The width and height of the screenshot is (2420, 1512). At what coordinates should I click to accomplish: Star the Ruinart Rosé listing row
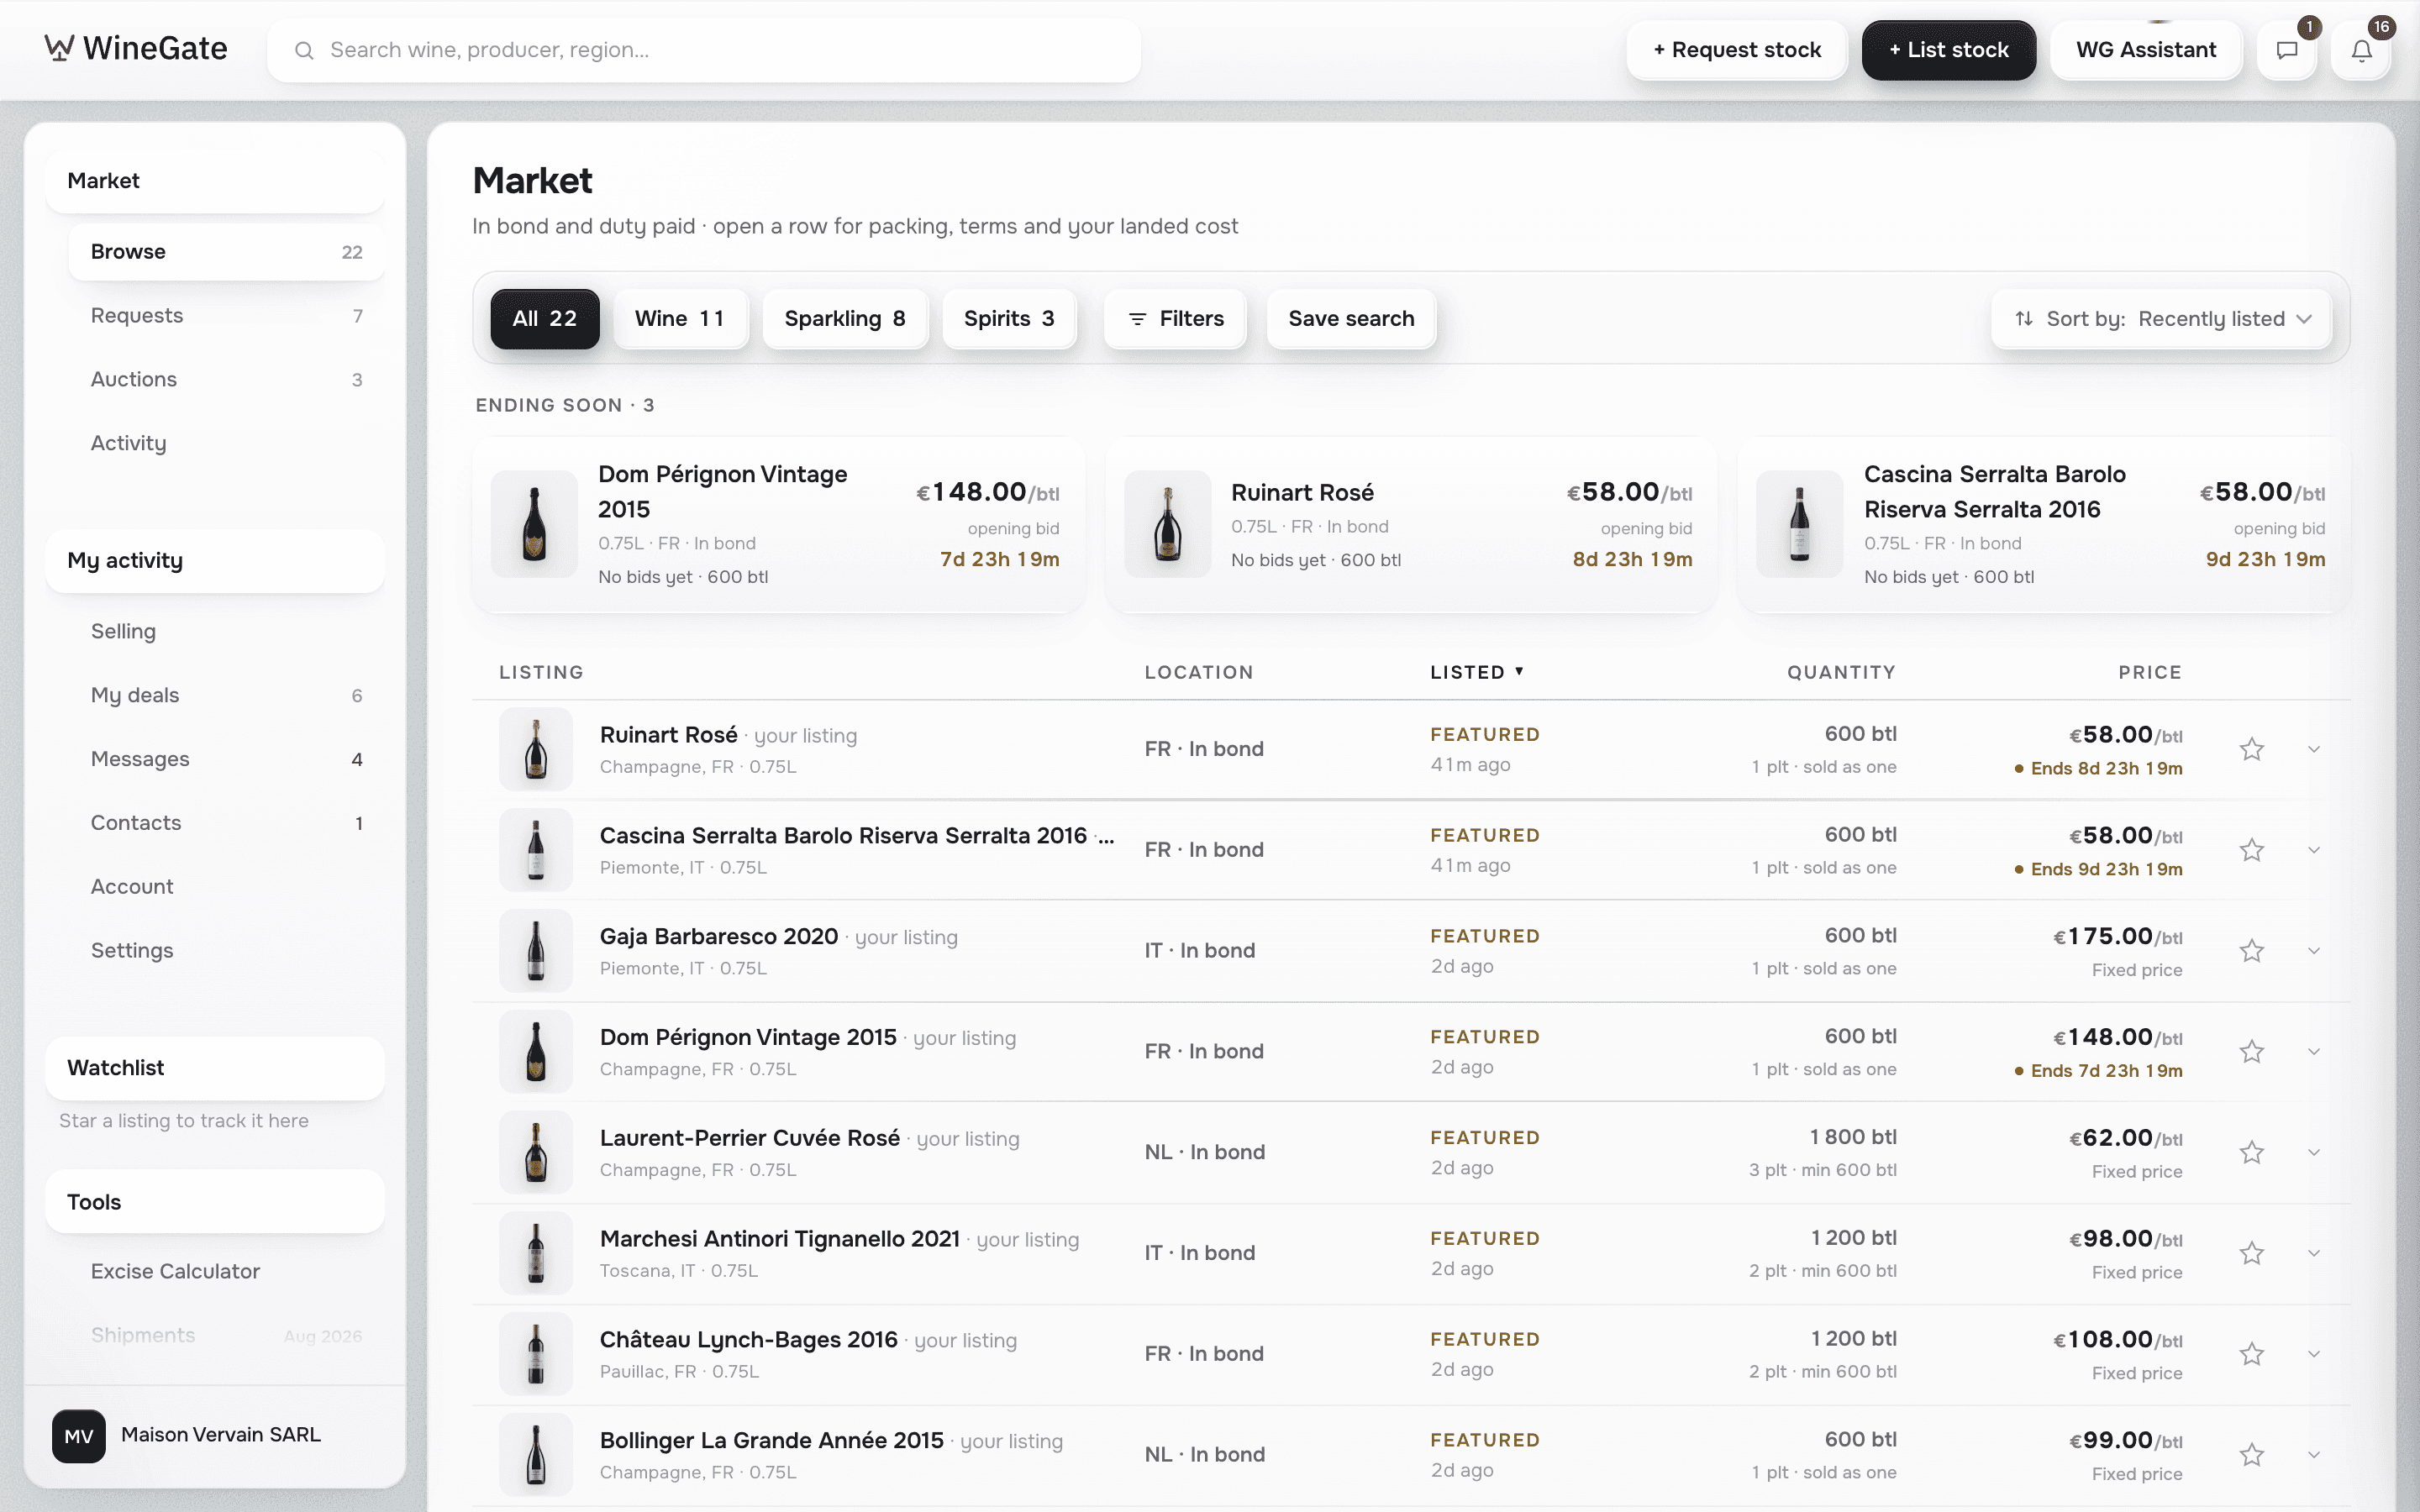pyautogui.click(x=2251, y=749)
